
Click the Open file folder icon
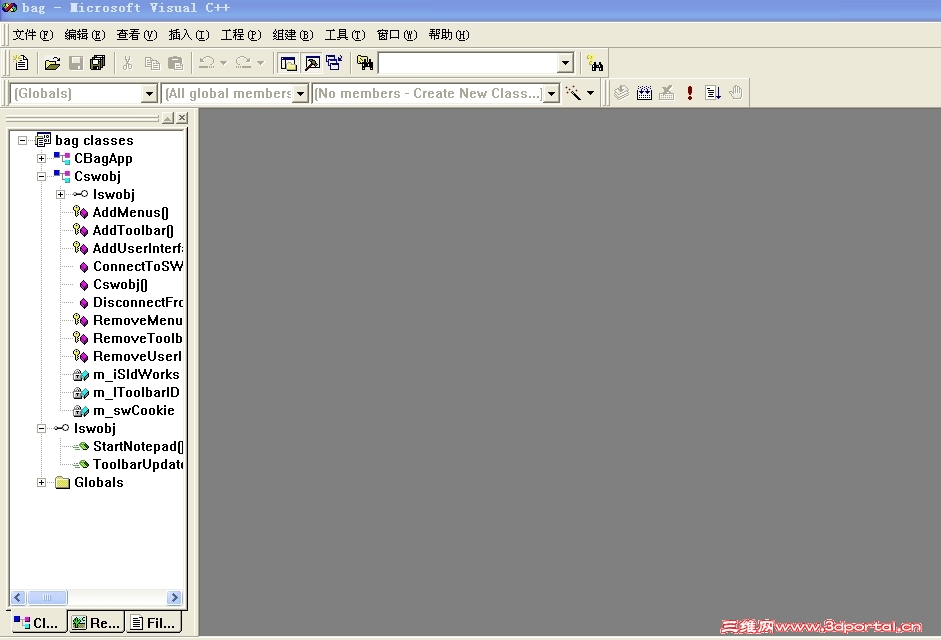[x=52, y=62]
